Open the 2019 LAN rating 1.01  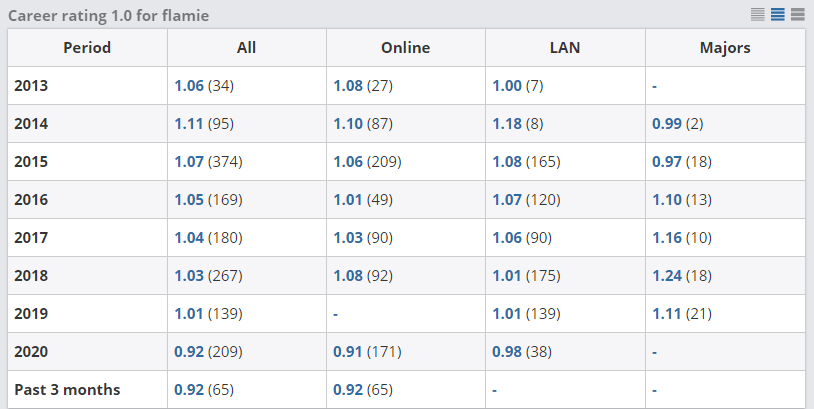507,314
